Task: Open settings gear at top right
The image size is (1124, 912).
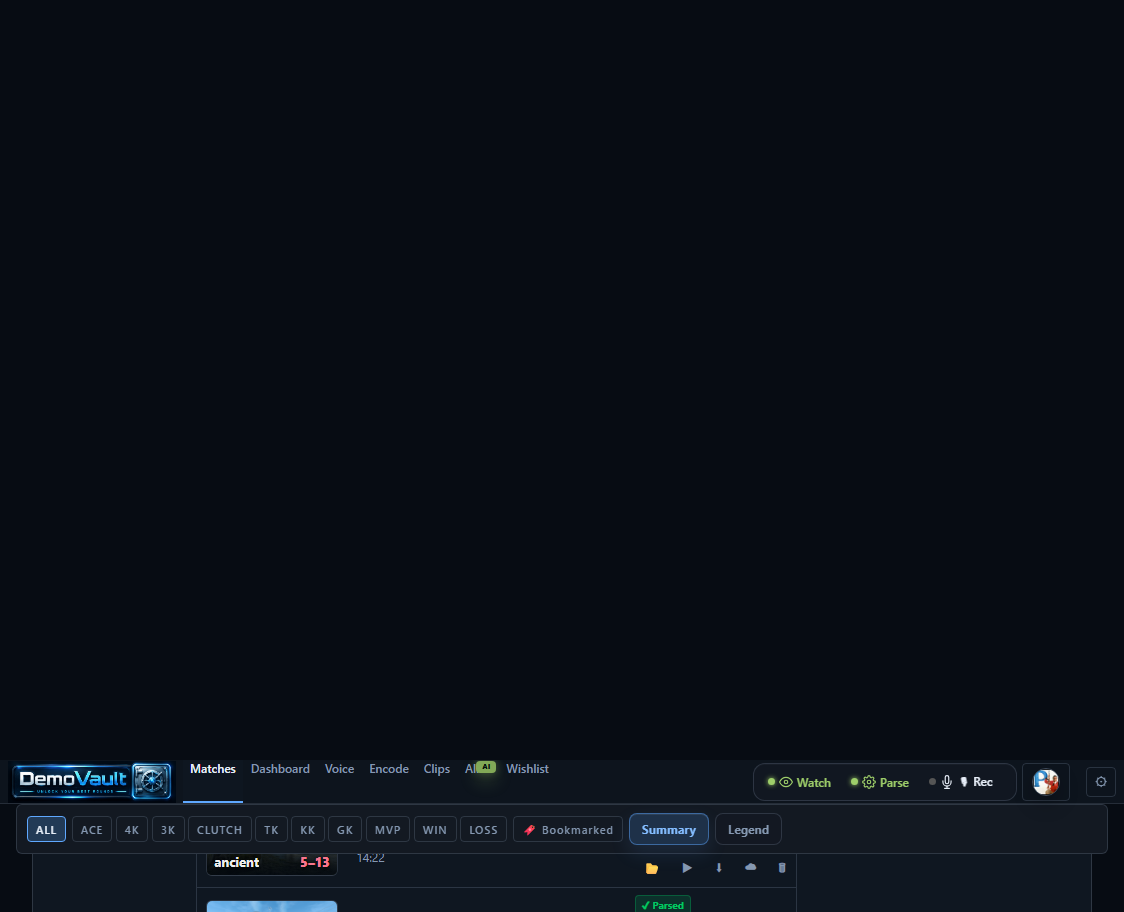Action: 1101,782
